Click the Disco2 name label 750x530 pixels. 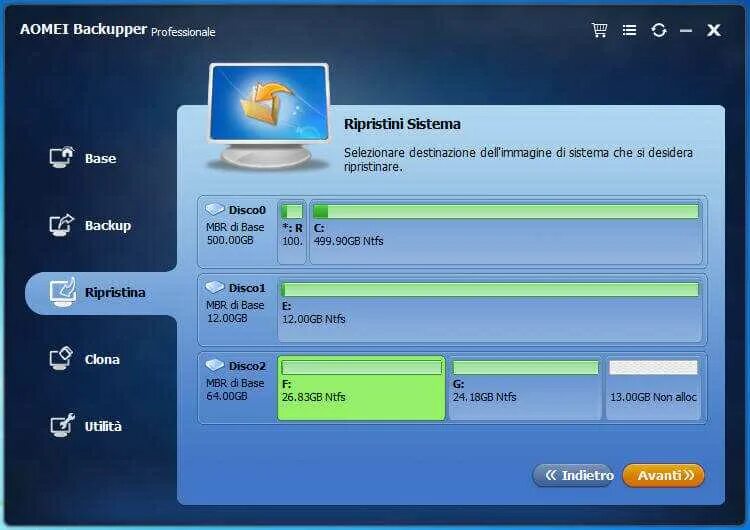click(x=247, y=366)
